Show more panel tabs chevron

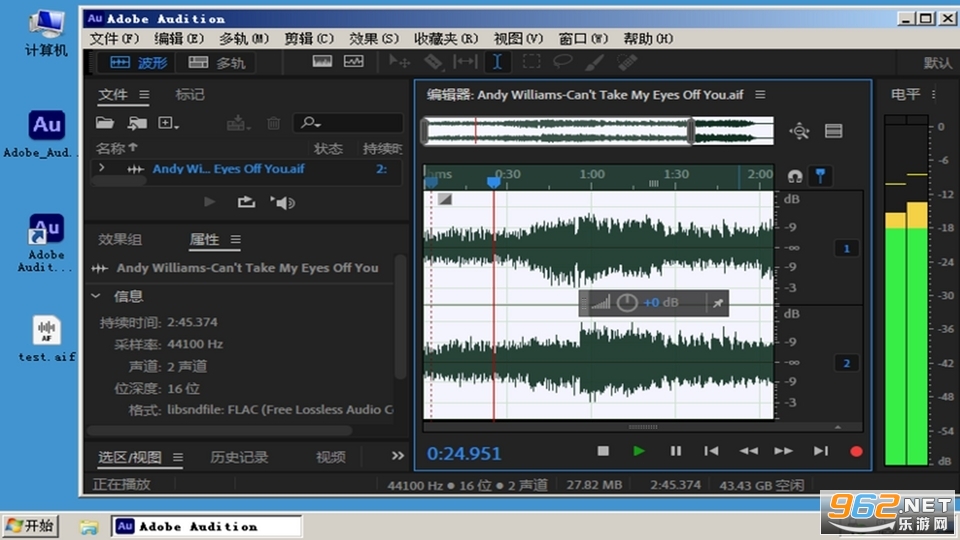pyautogui.click(x=398, y=456)
